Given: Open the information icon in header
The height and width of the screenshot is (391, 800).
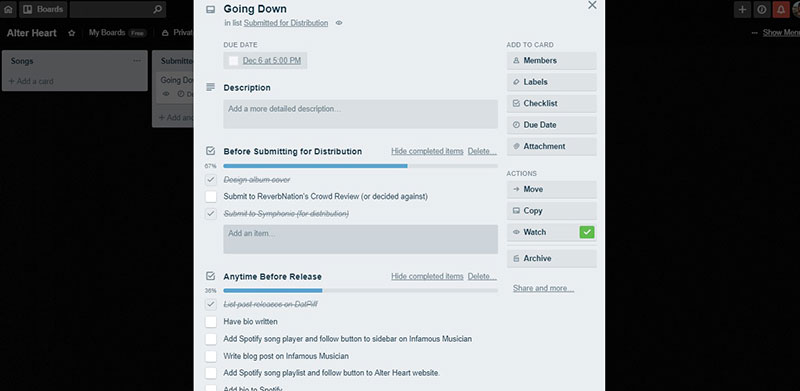Looking at the screenshot, I should 762,9.
